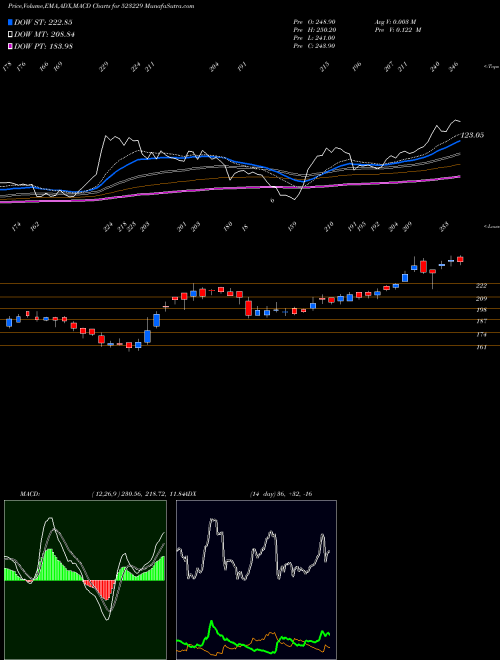Click the white DOW MT legend swatch

point(10,34)
